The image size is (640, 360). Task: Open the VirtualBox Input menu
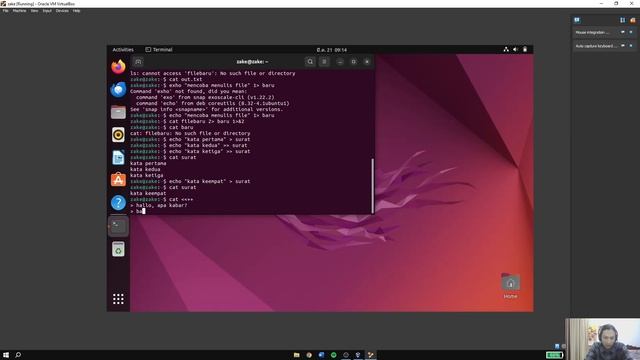coord(47,11)
